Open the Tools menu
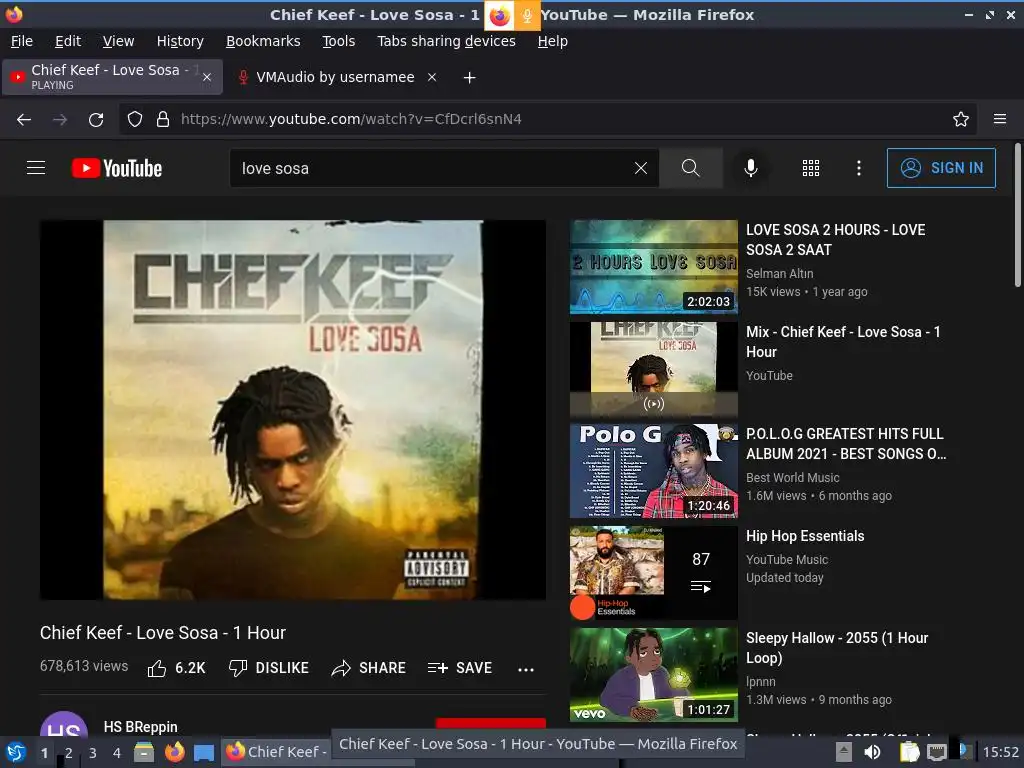 coord(338,41)
